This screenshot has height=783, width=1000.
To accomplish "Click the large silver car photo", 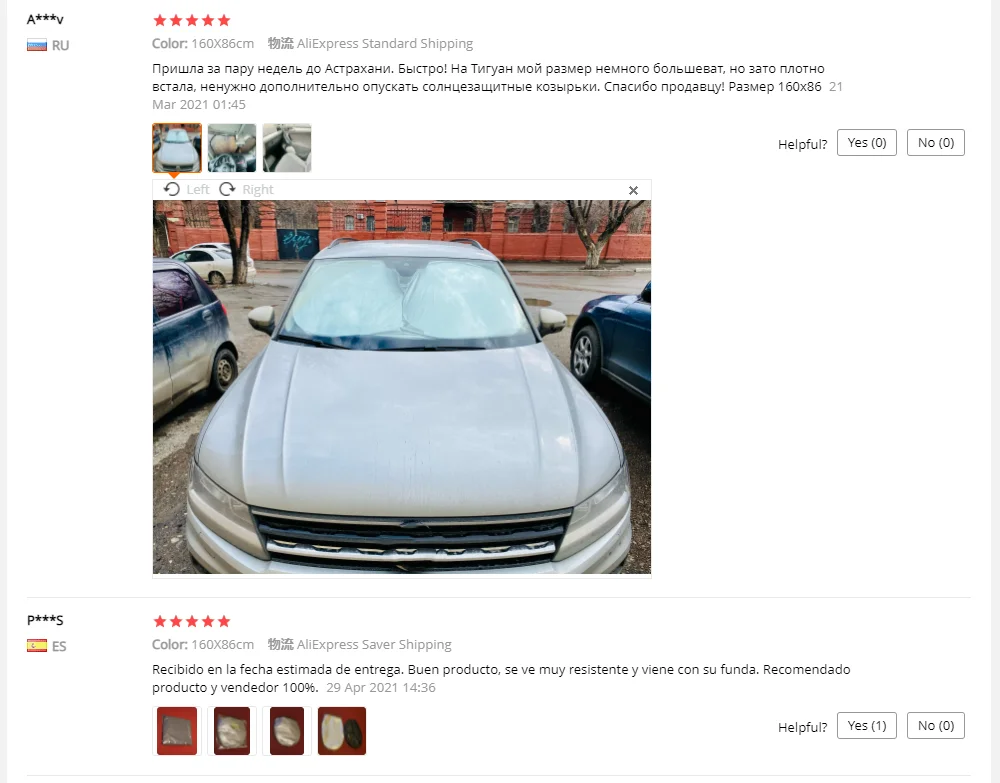I will (402, 387).
